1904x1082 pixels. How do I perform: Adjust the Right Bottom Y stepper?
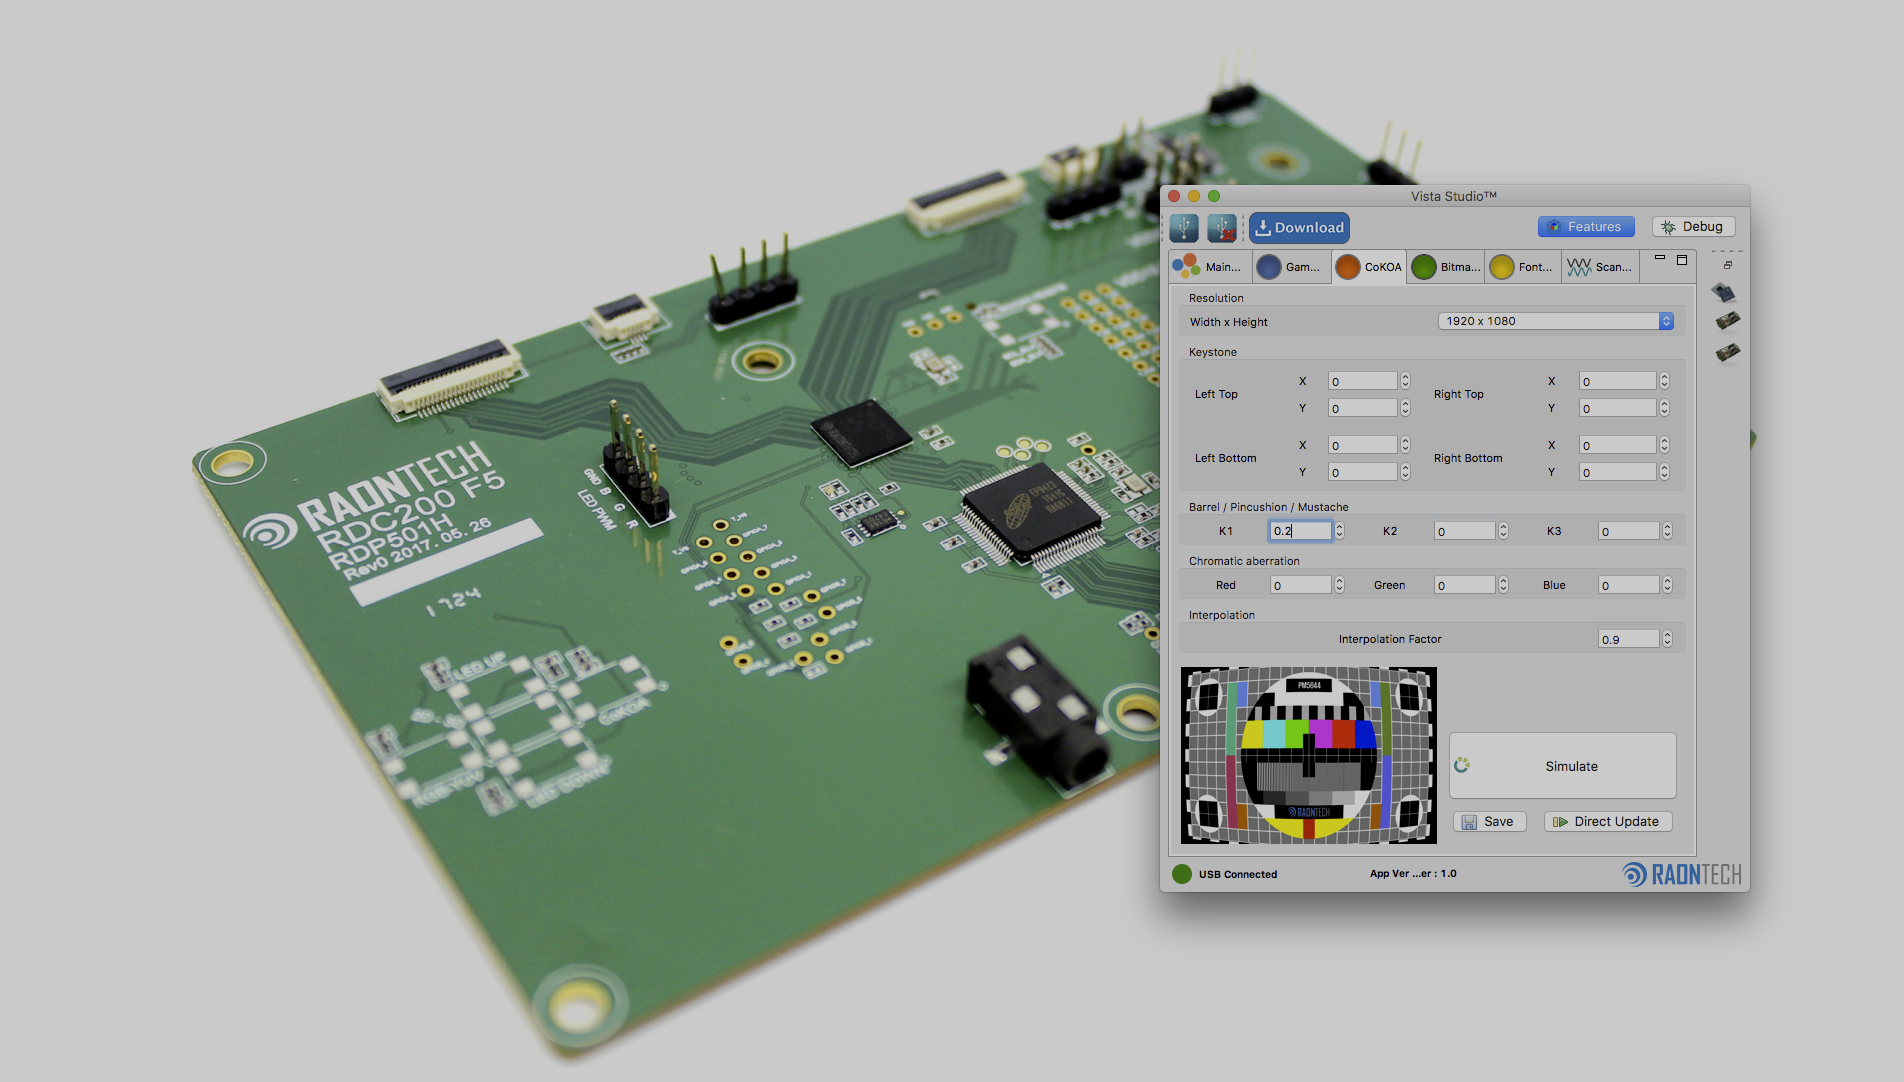tap(1664, 472)
